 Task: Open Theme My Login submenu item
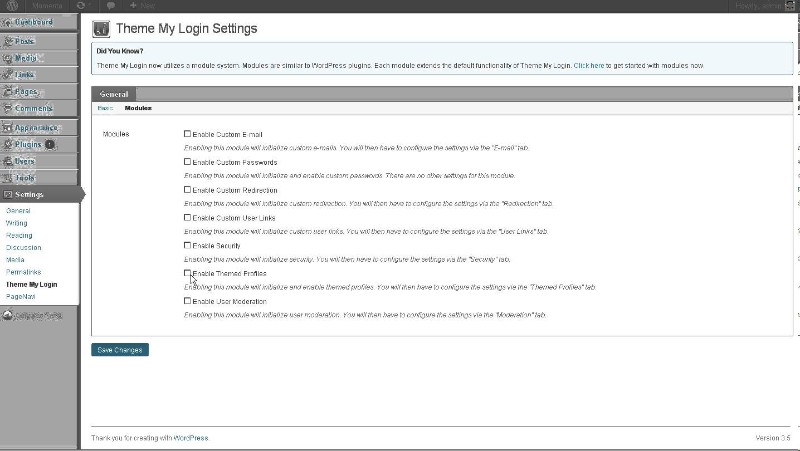coord(32,284)
